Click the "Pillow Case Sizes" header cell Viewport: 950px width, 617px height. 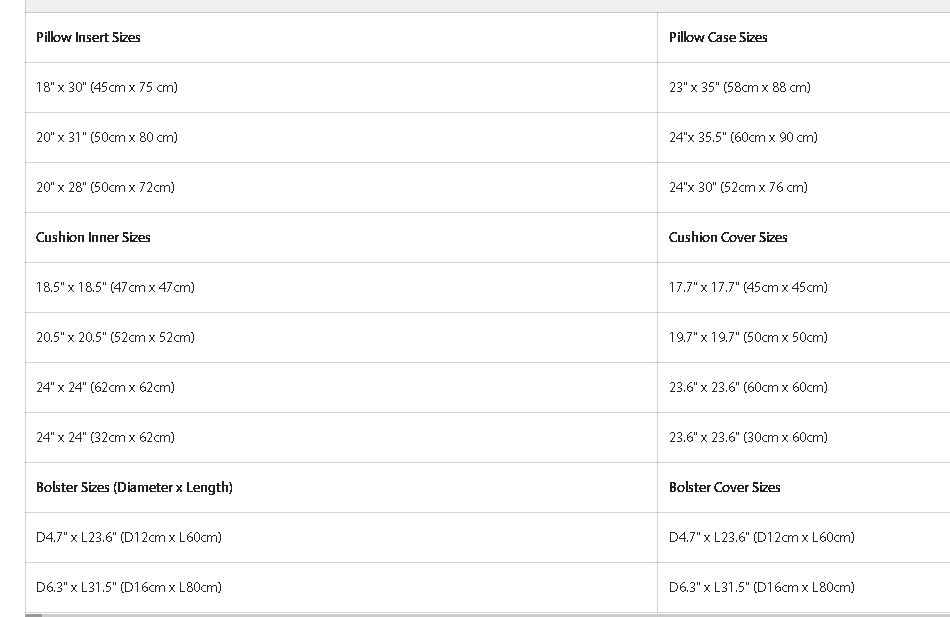click(718, 37)
